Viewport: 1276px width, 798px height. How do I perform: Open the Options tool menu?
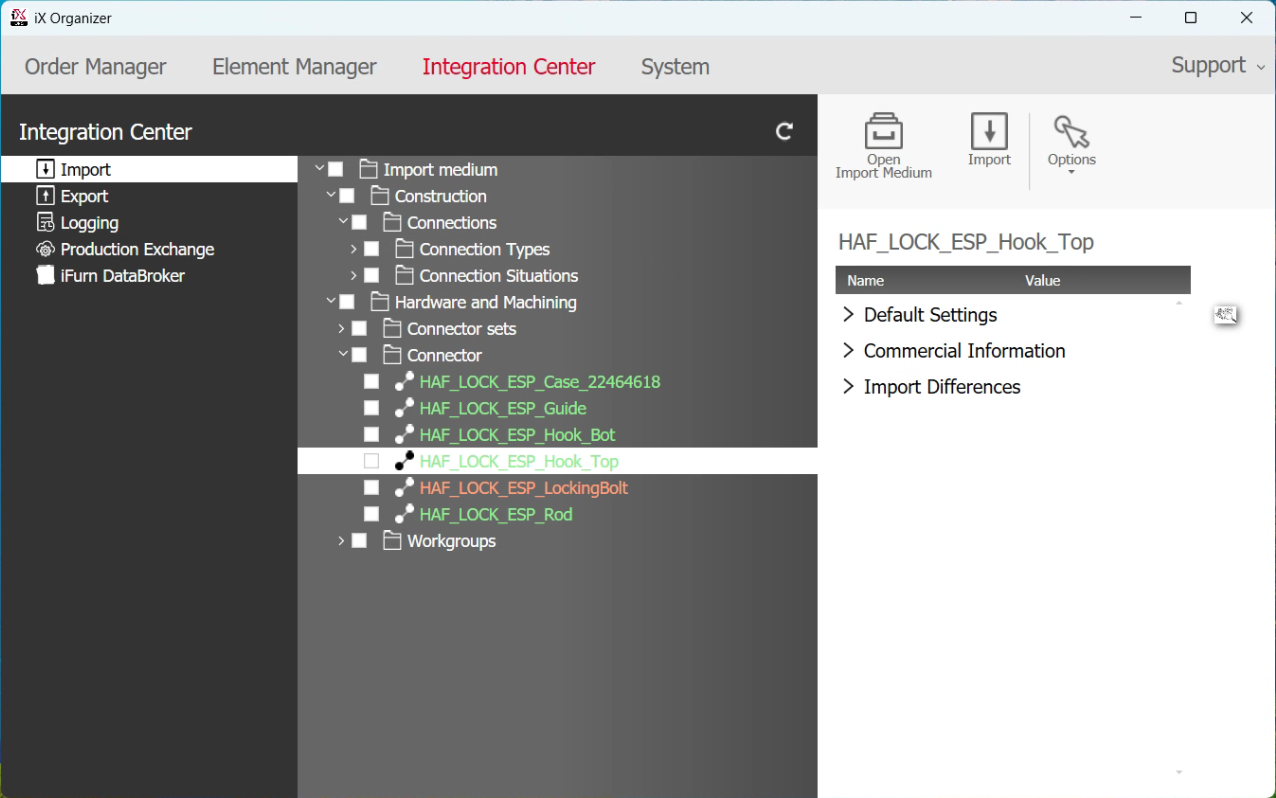coord(1071,145)
